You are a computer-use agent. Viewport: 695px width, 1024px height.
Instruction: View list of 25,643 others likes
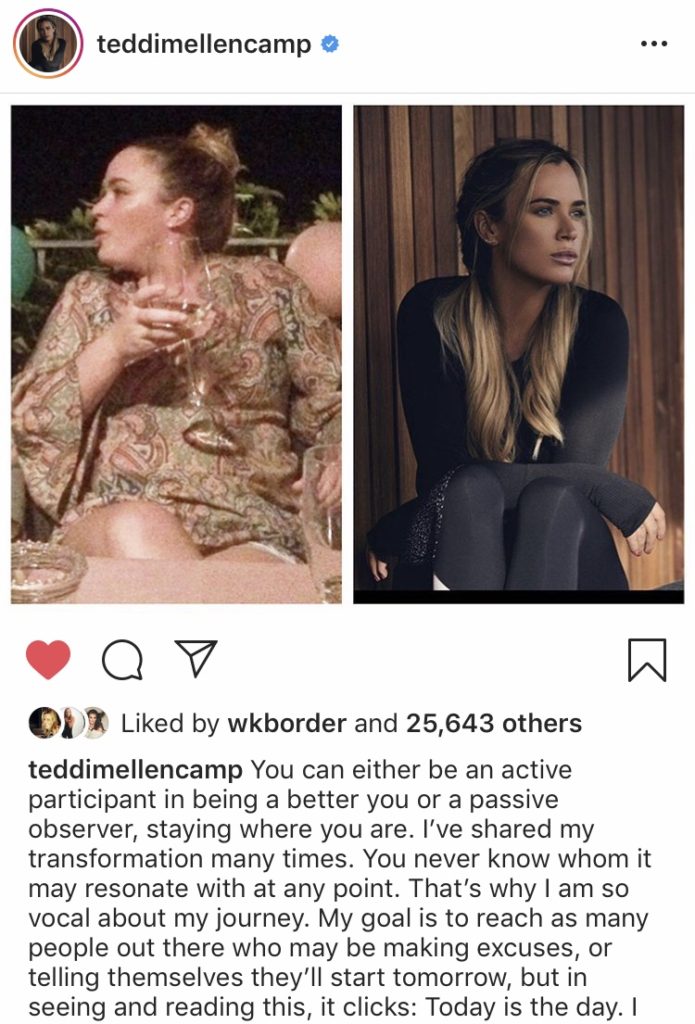click(x=494, y=723)
